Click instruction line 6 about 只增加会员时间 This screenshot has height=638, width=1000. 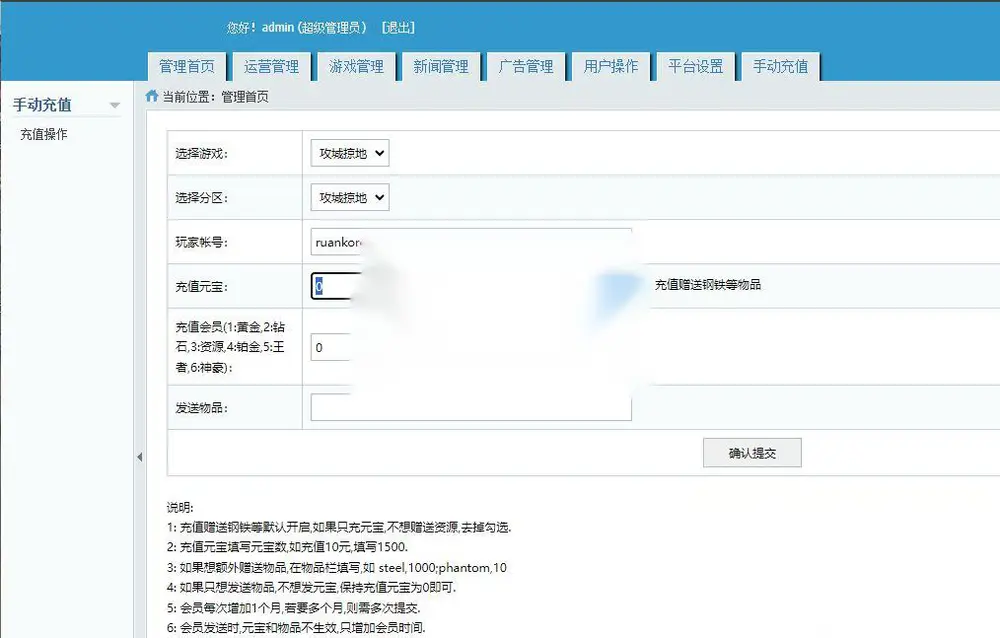297,628
